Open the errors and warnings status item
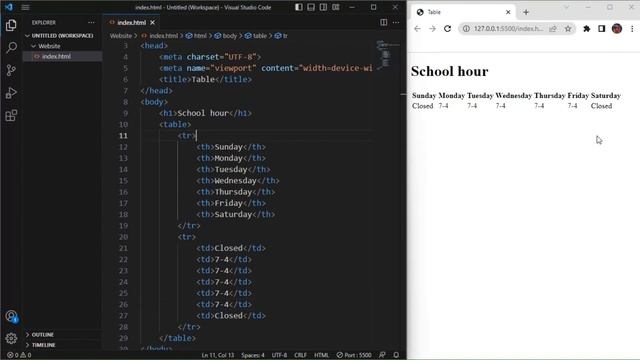The image size is (640, 360). click(x=19, y=355)
